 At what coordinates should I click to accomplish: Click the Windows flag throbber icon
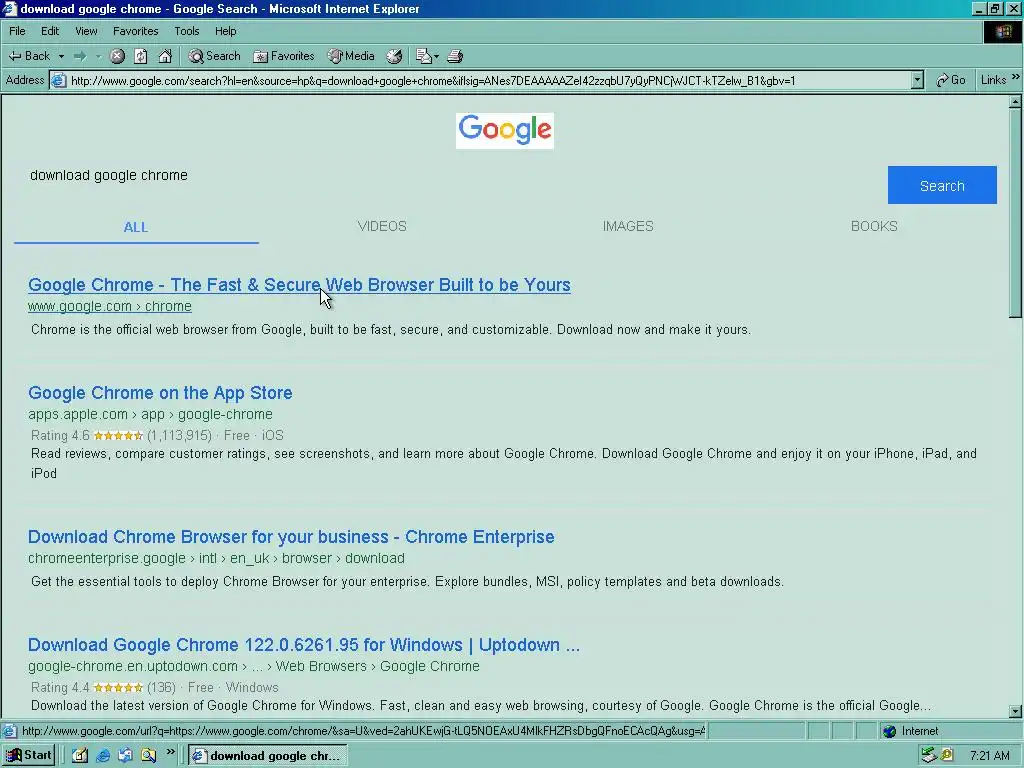click(x=1002, y=32)
